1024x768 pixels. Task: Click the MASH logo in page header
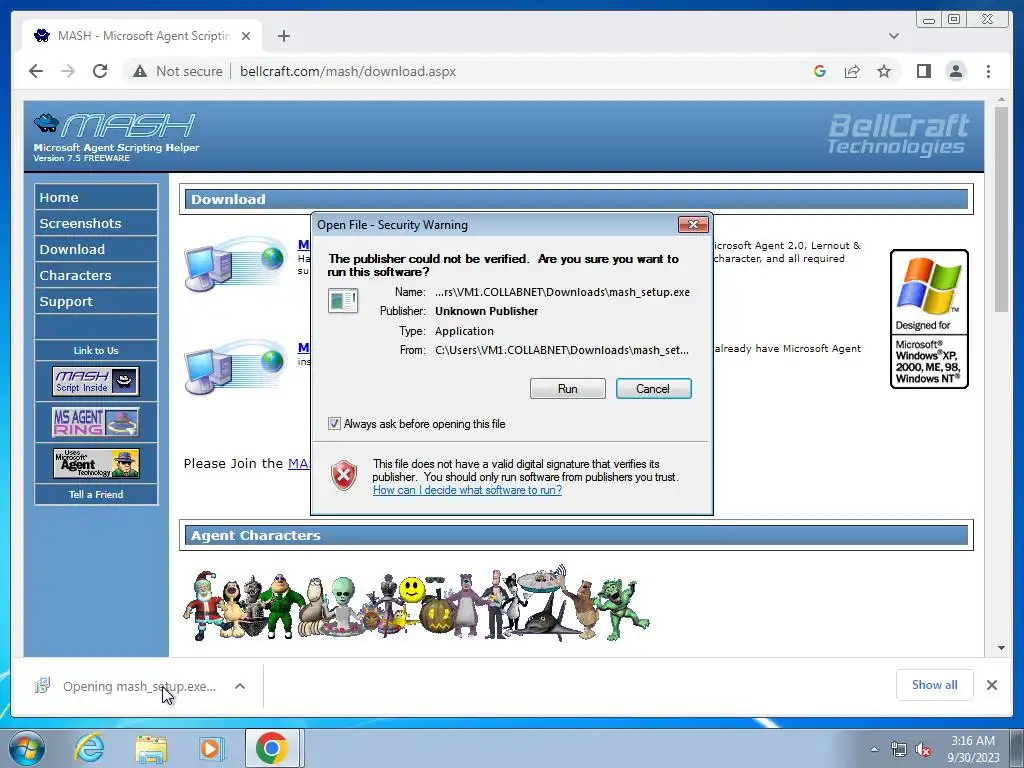click(116, 137)
